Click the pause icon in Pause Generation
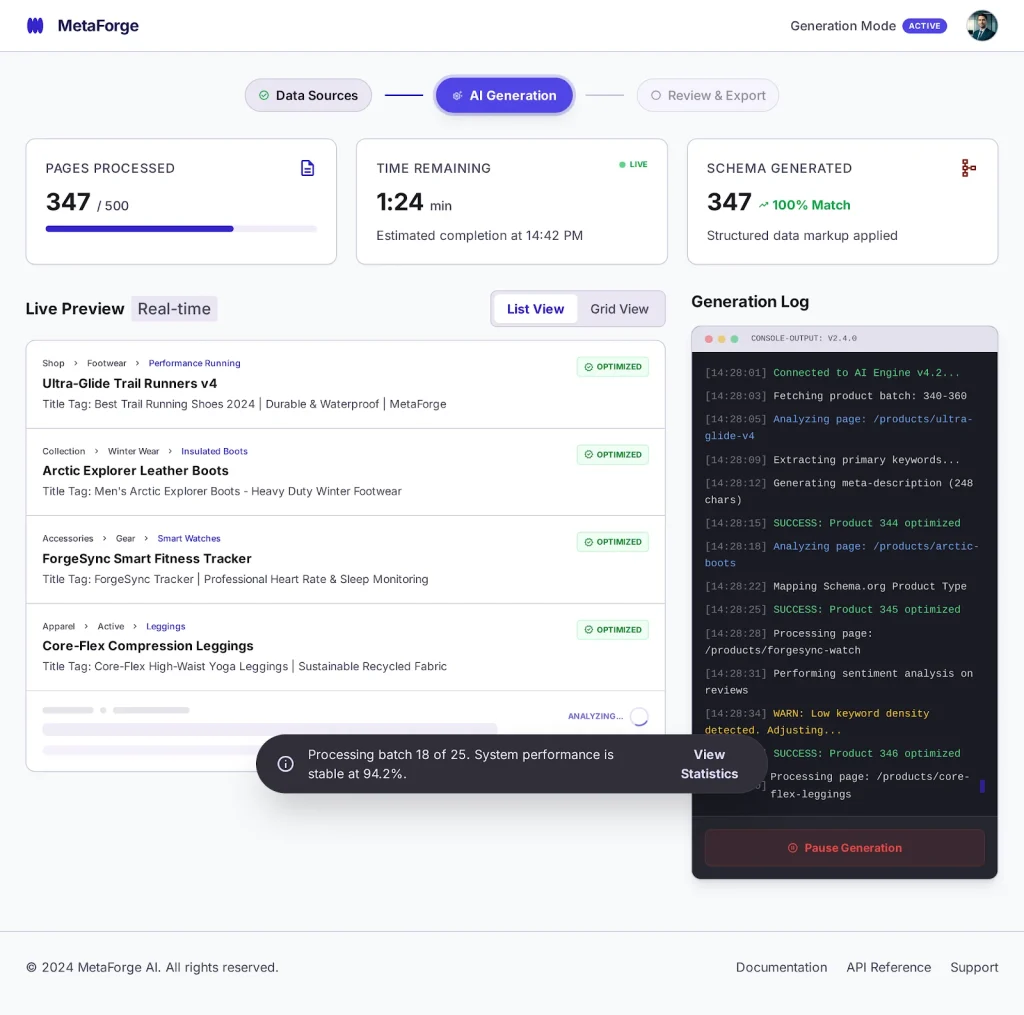Viewport: 1024px width, 1015px height. click(x=792, y=848)
